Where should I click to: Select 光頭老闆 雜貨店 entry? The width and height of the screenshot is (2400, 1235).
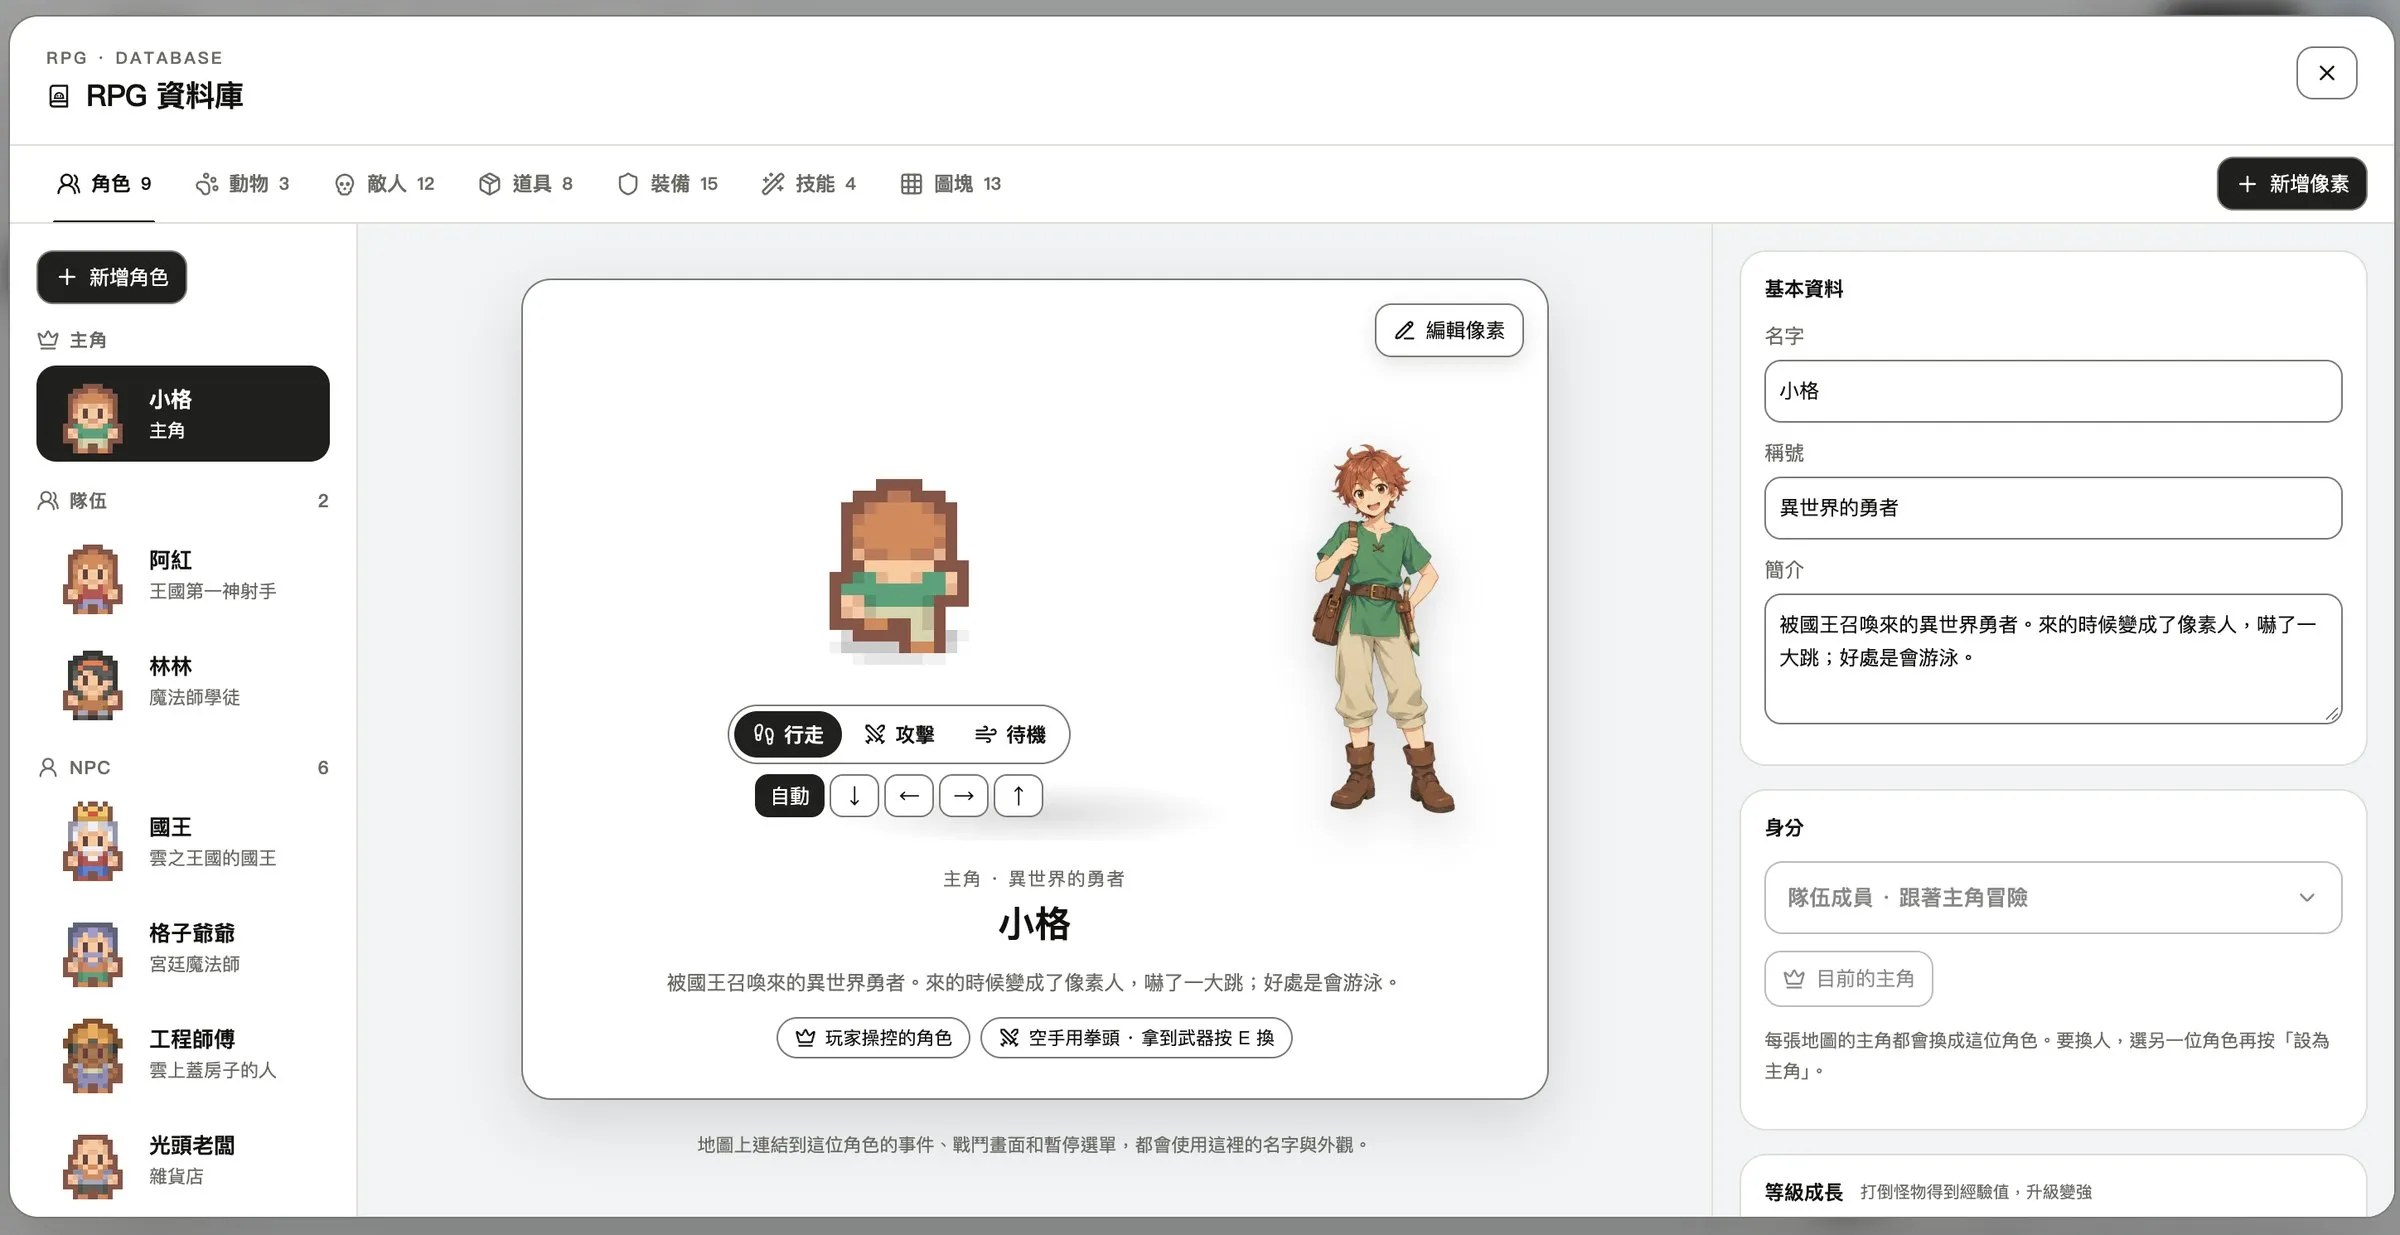[x=183, y=1160]
